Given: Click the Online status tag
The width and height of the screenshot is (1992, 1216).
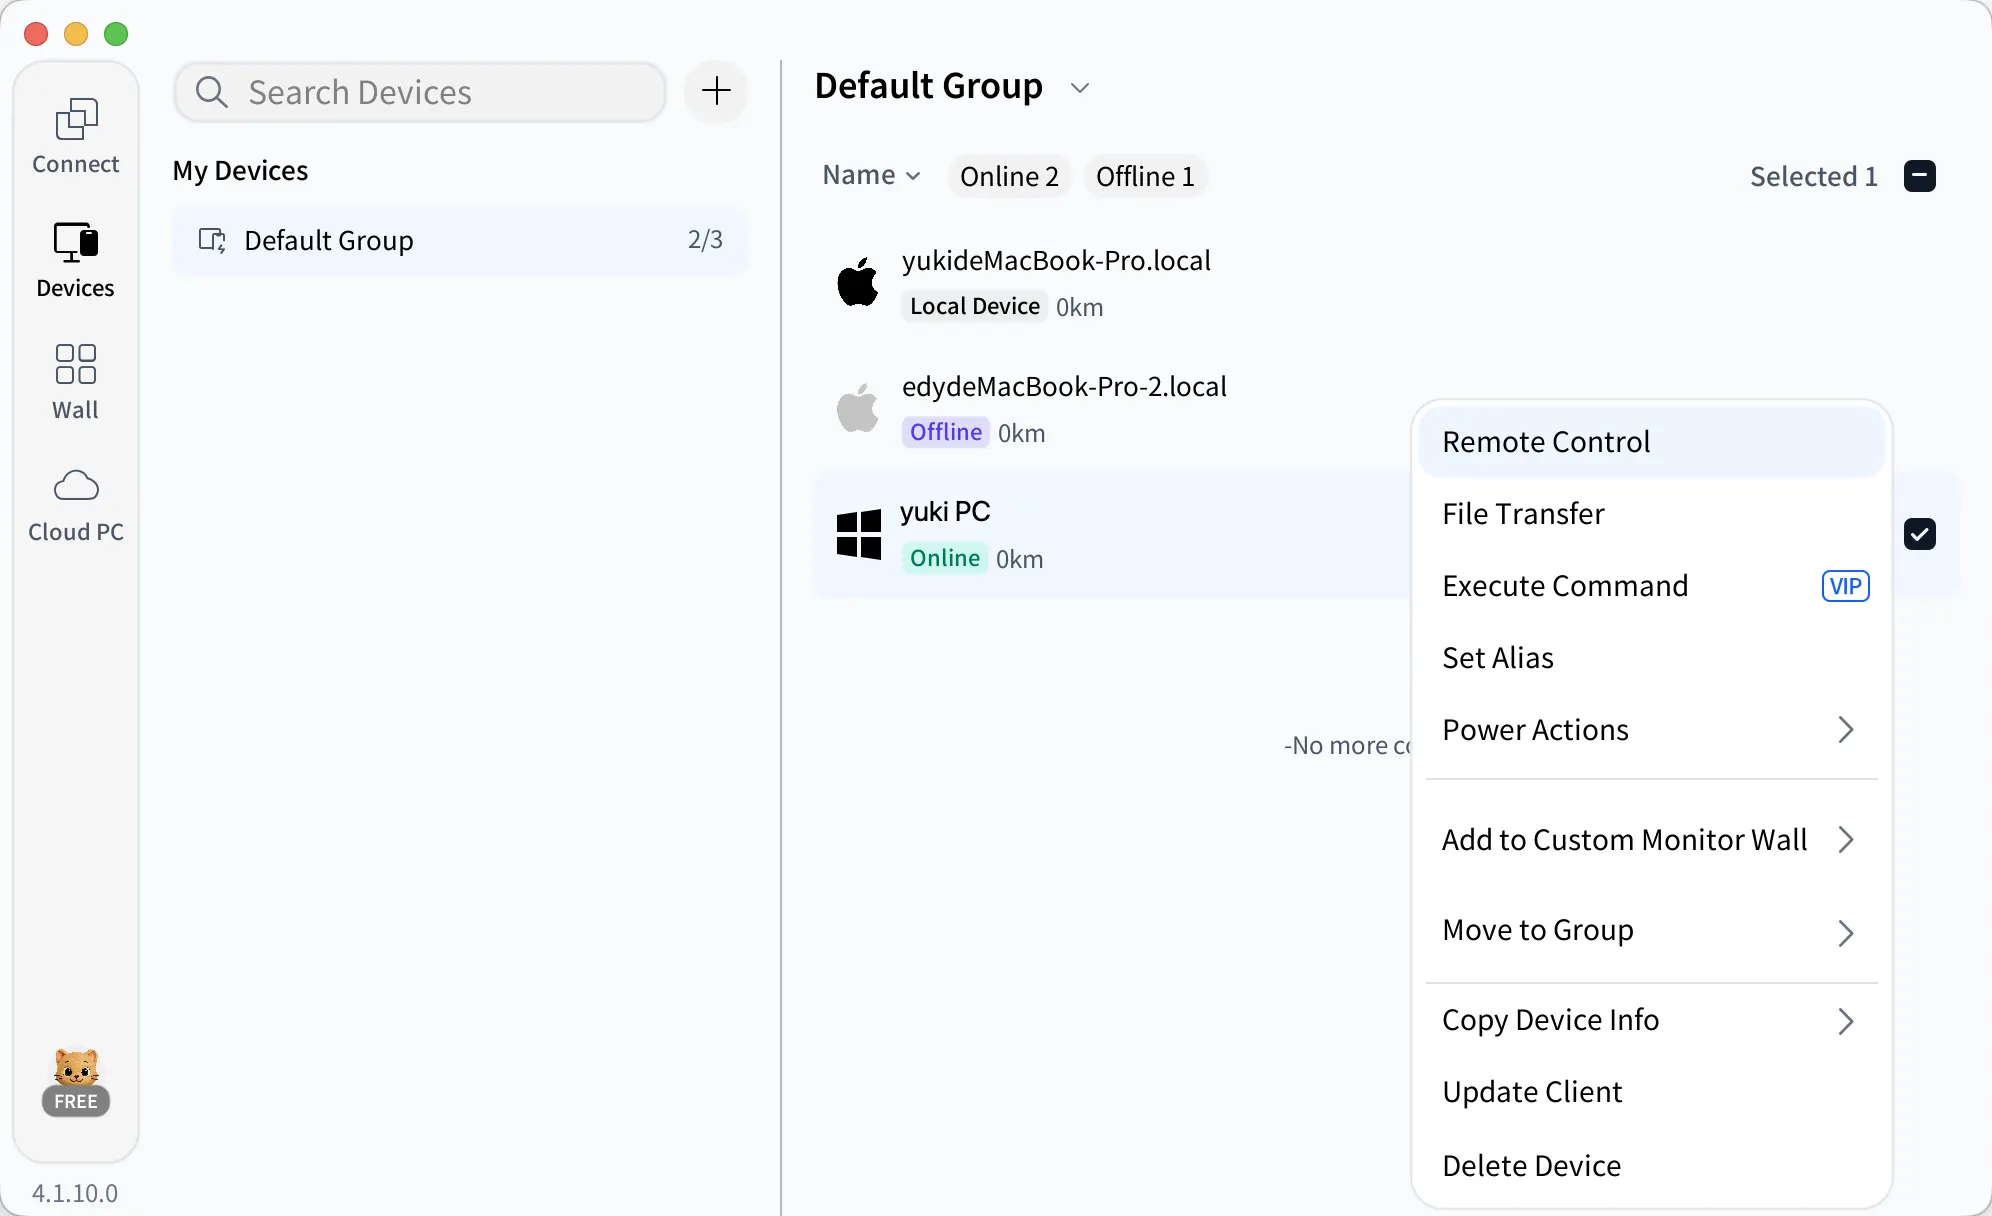Looking at the screenshot, I should pyautogui.click(x=945, y=558).
